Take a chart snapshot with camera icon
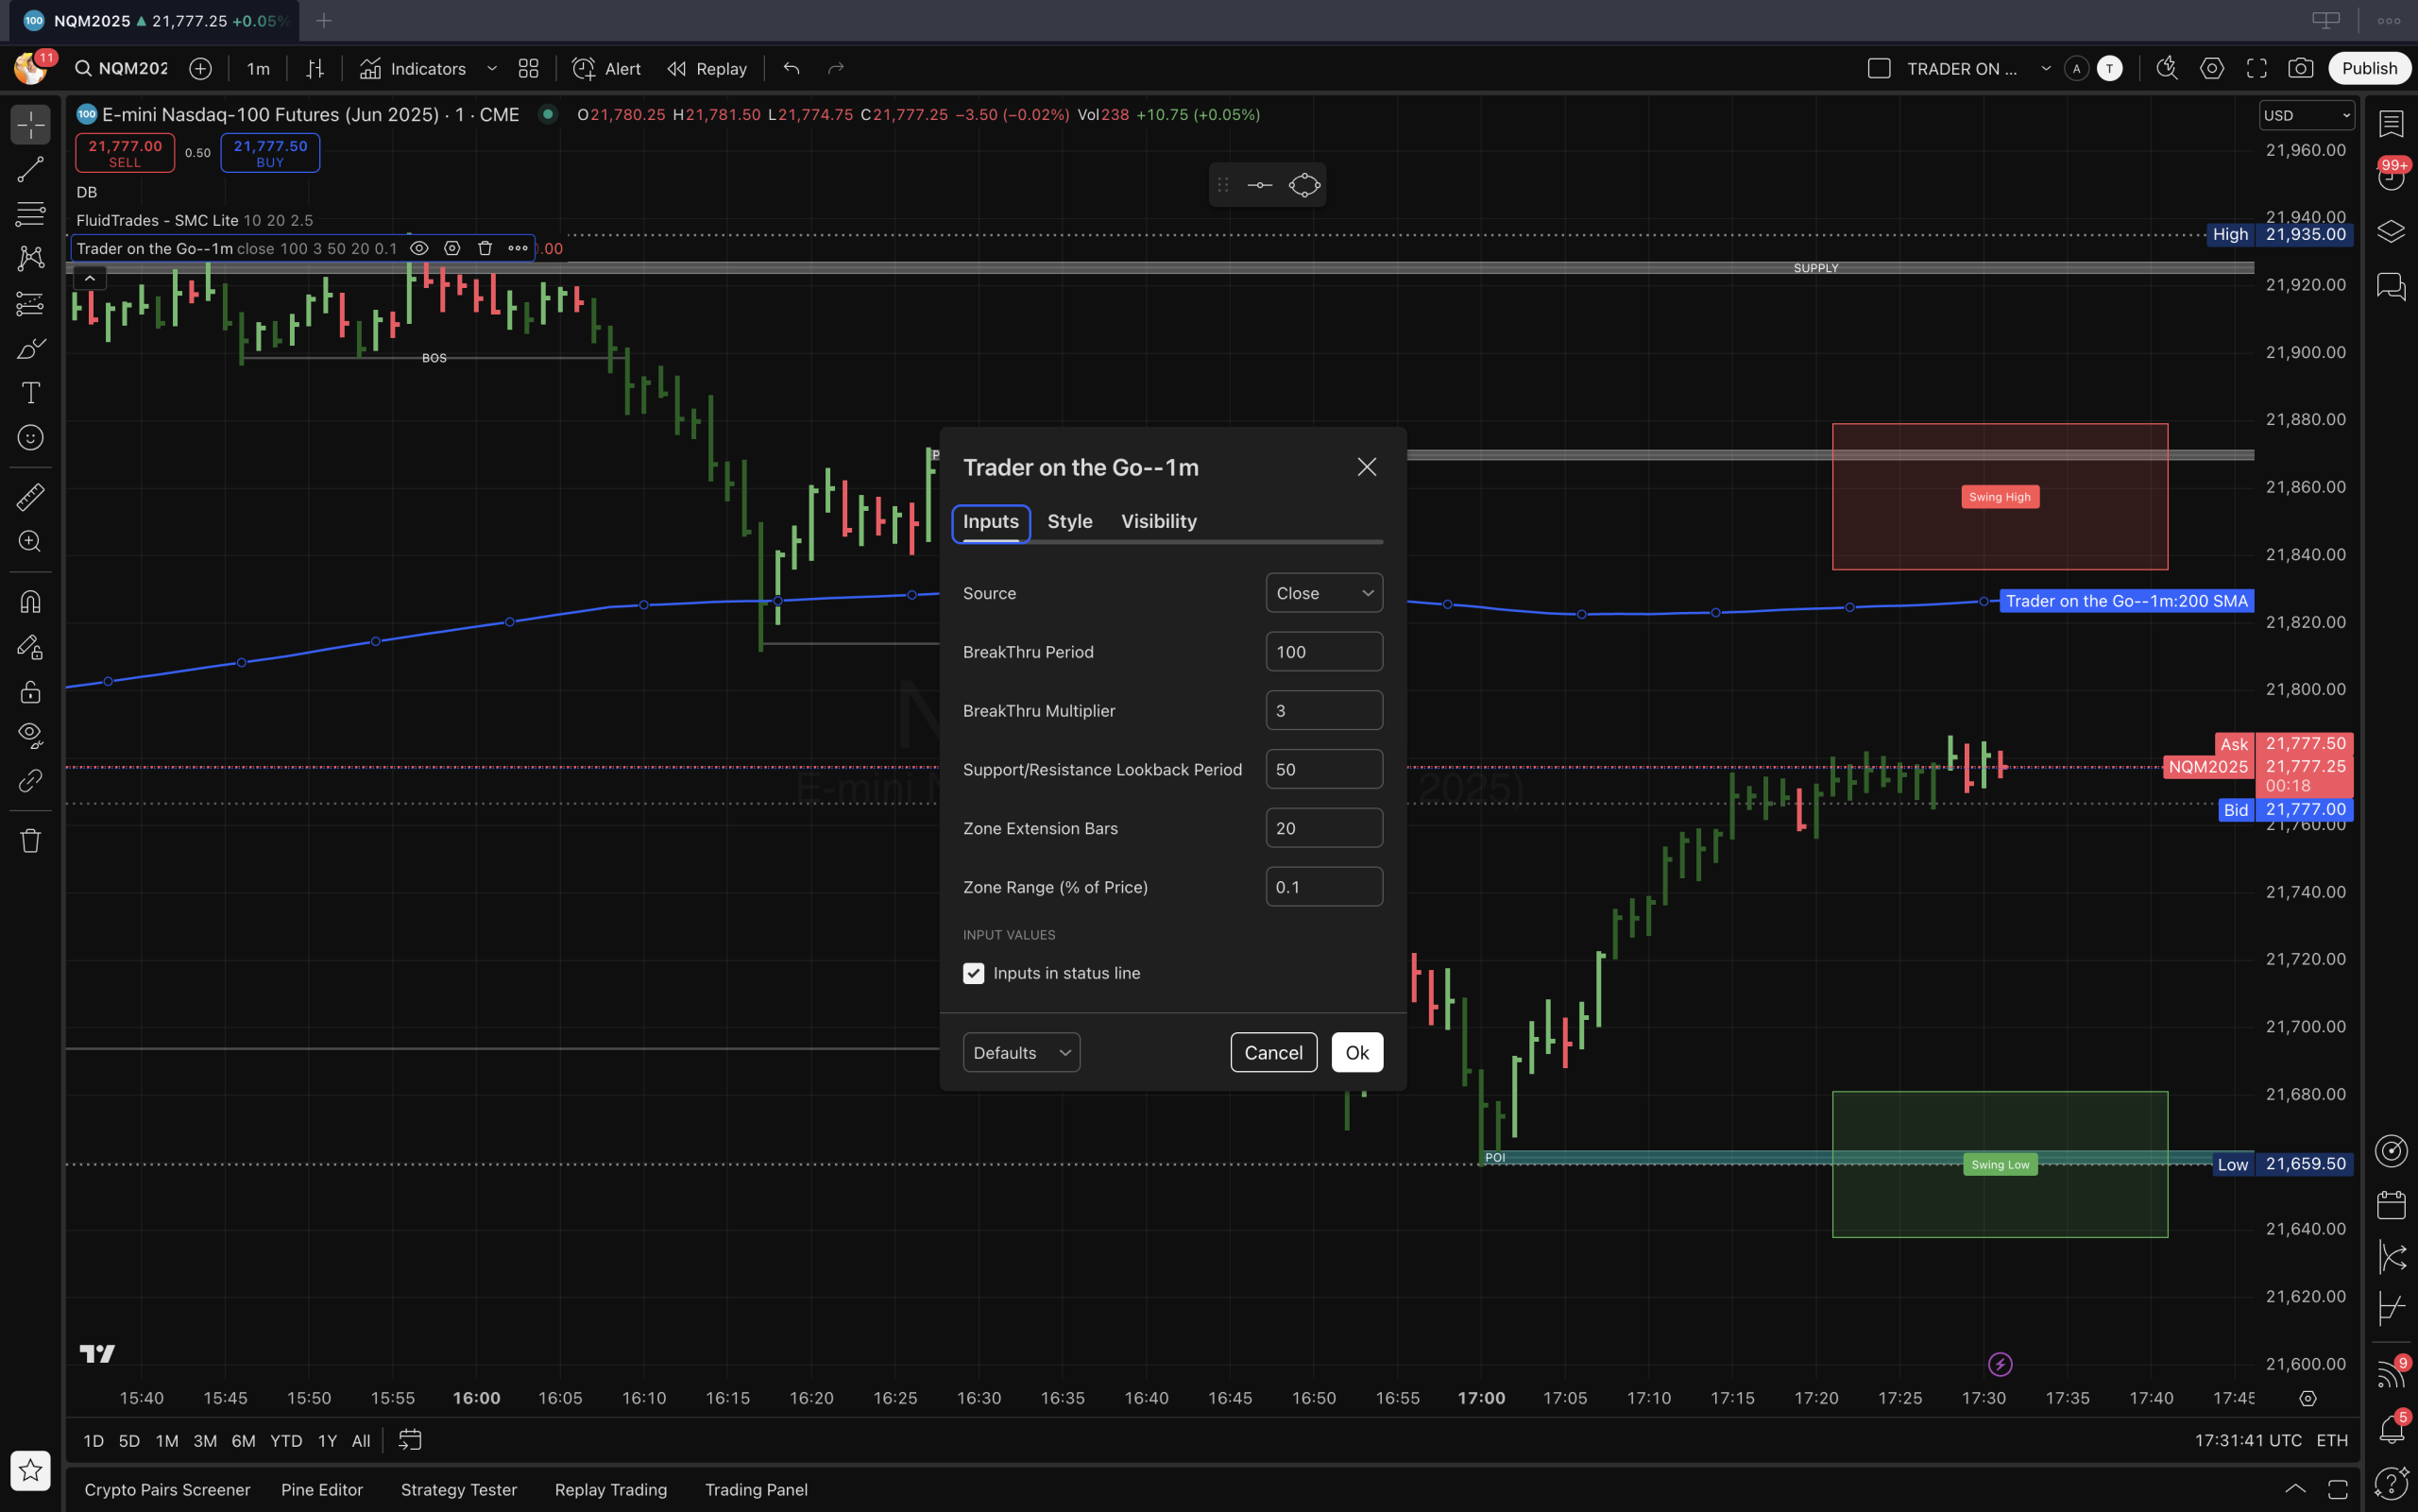 (x=2301, y=68)
